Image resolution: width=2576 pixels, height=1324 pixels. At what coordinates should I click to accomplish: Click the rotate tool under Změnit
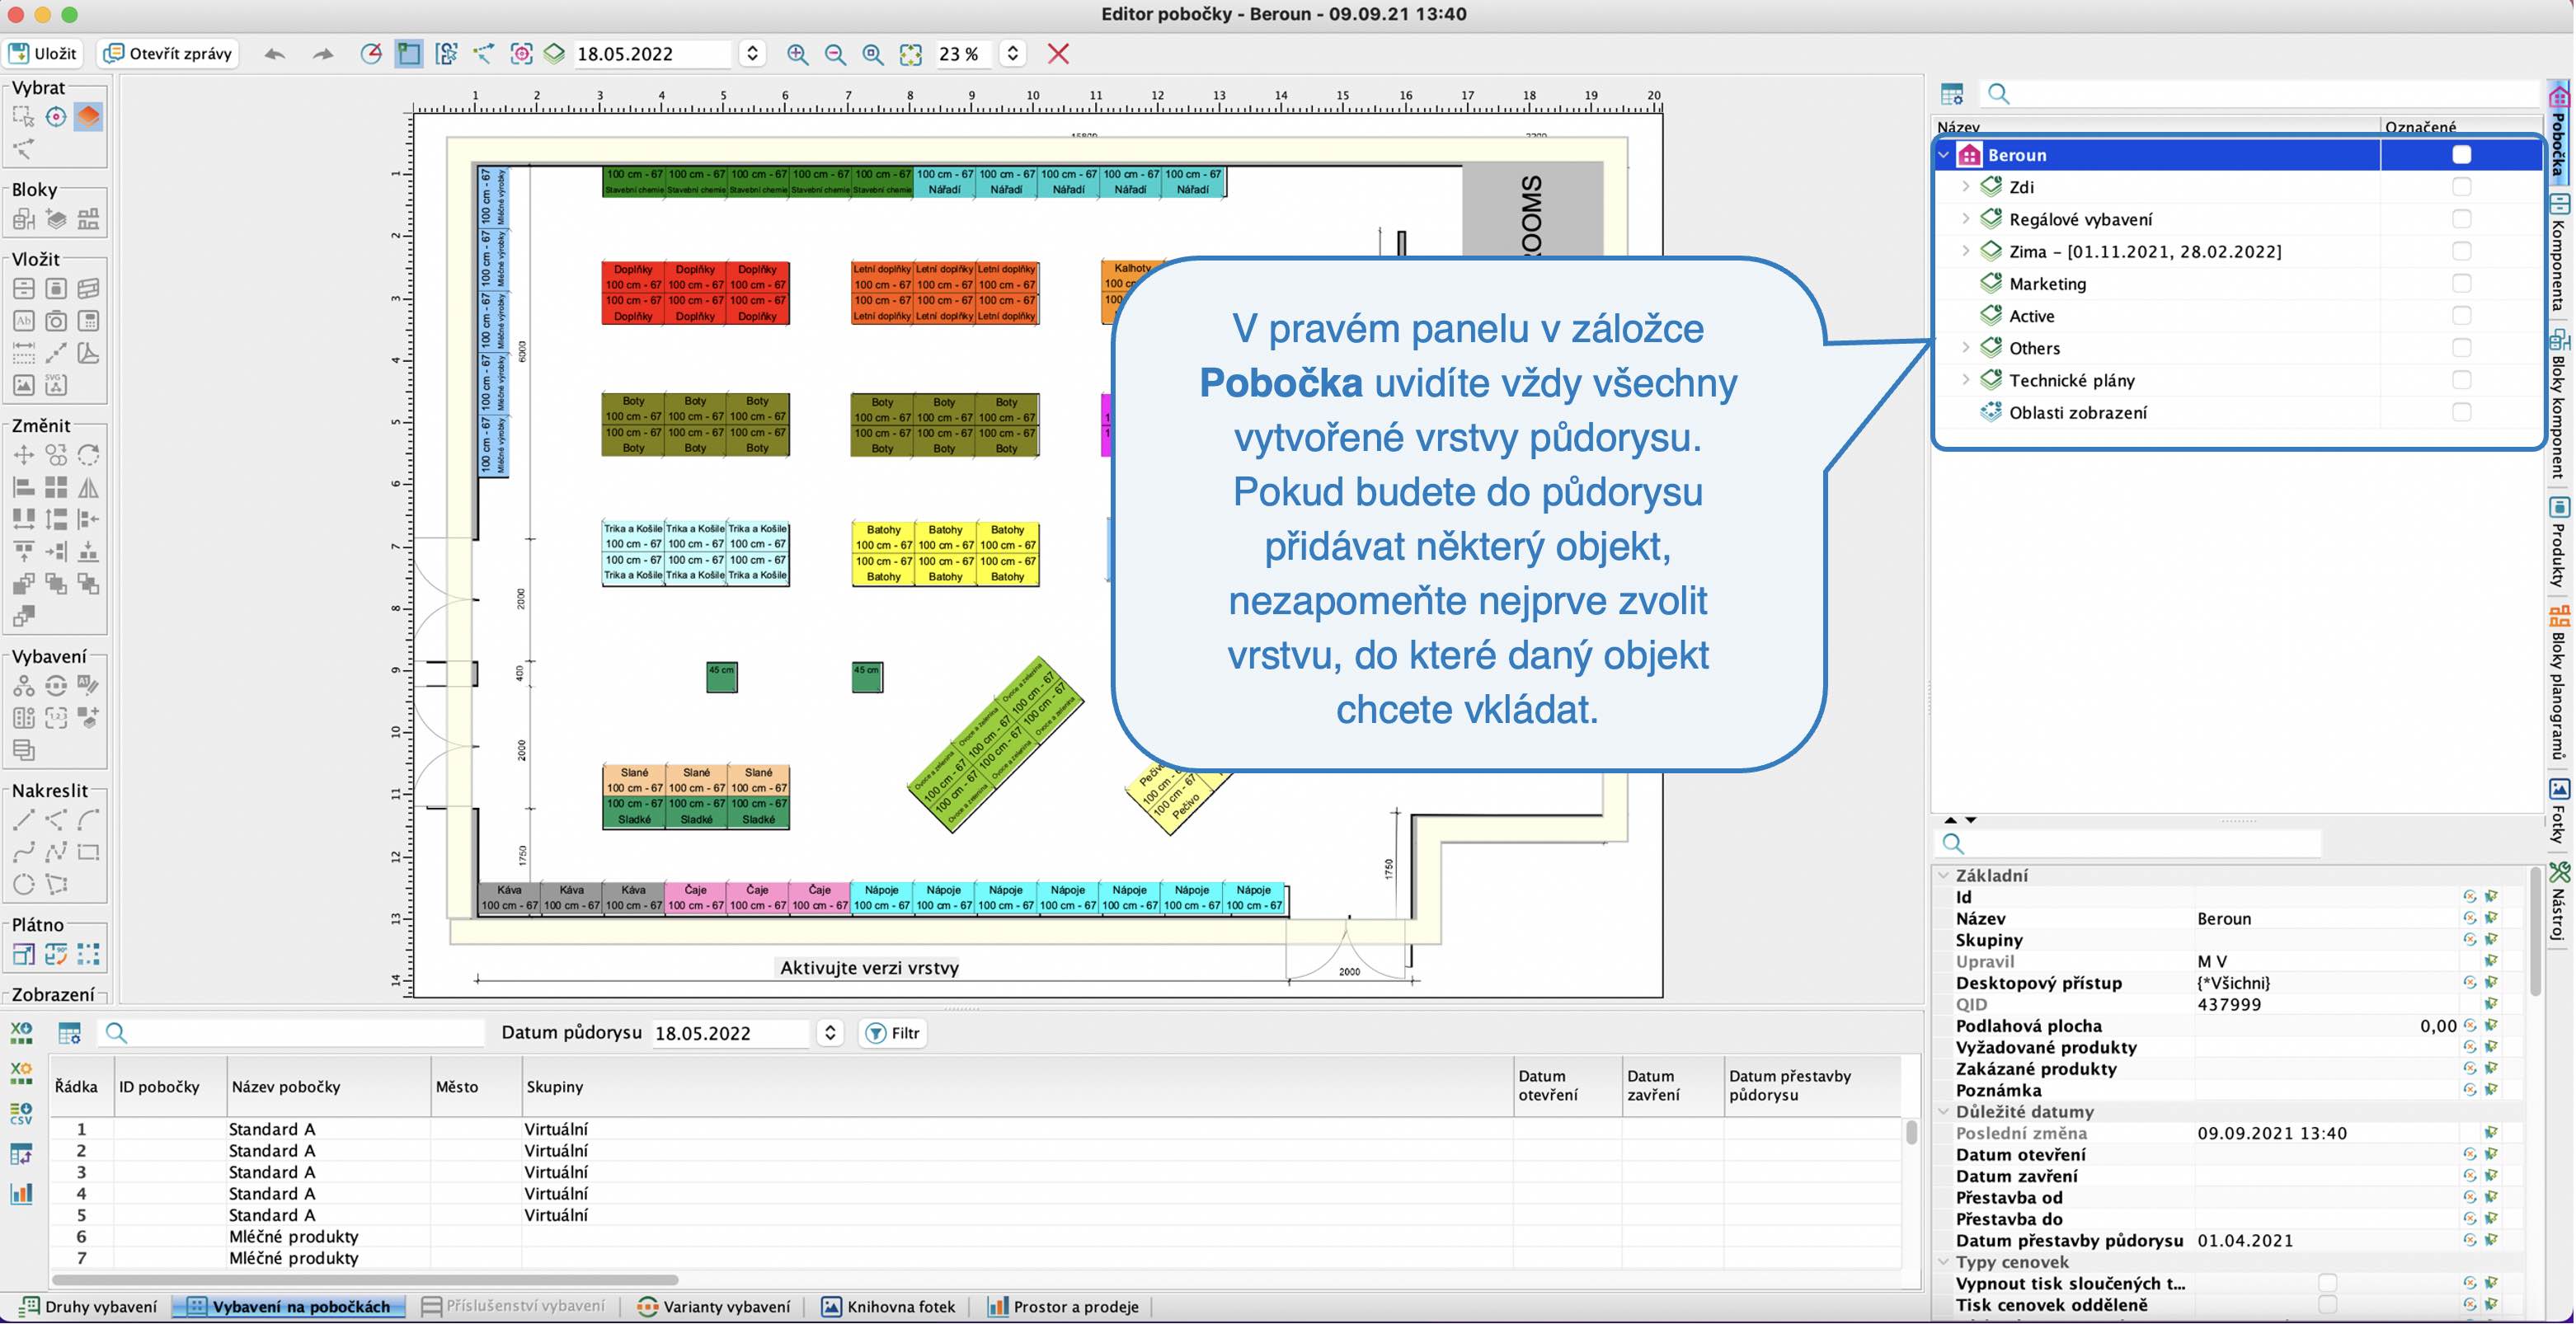coord(88,455)
